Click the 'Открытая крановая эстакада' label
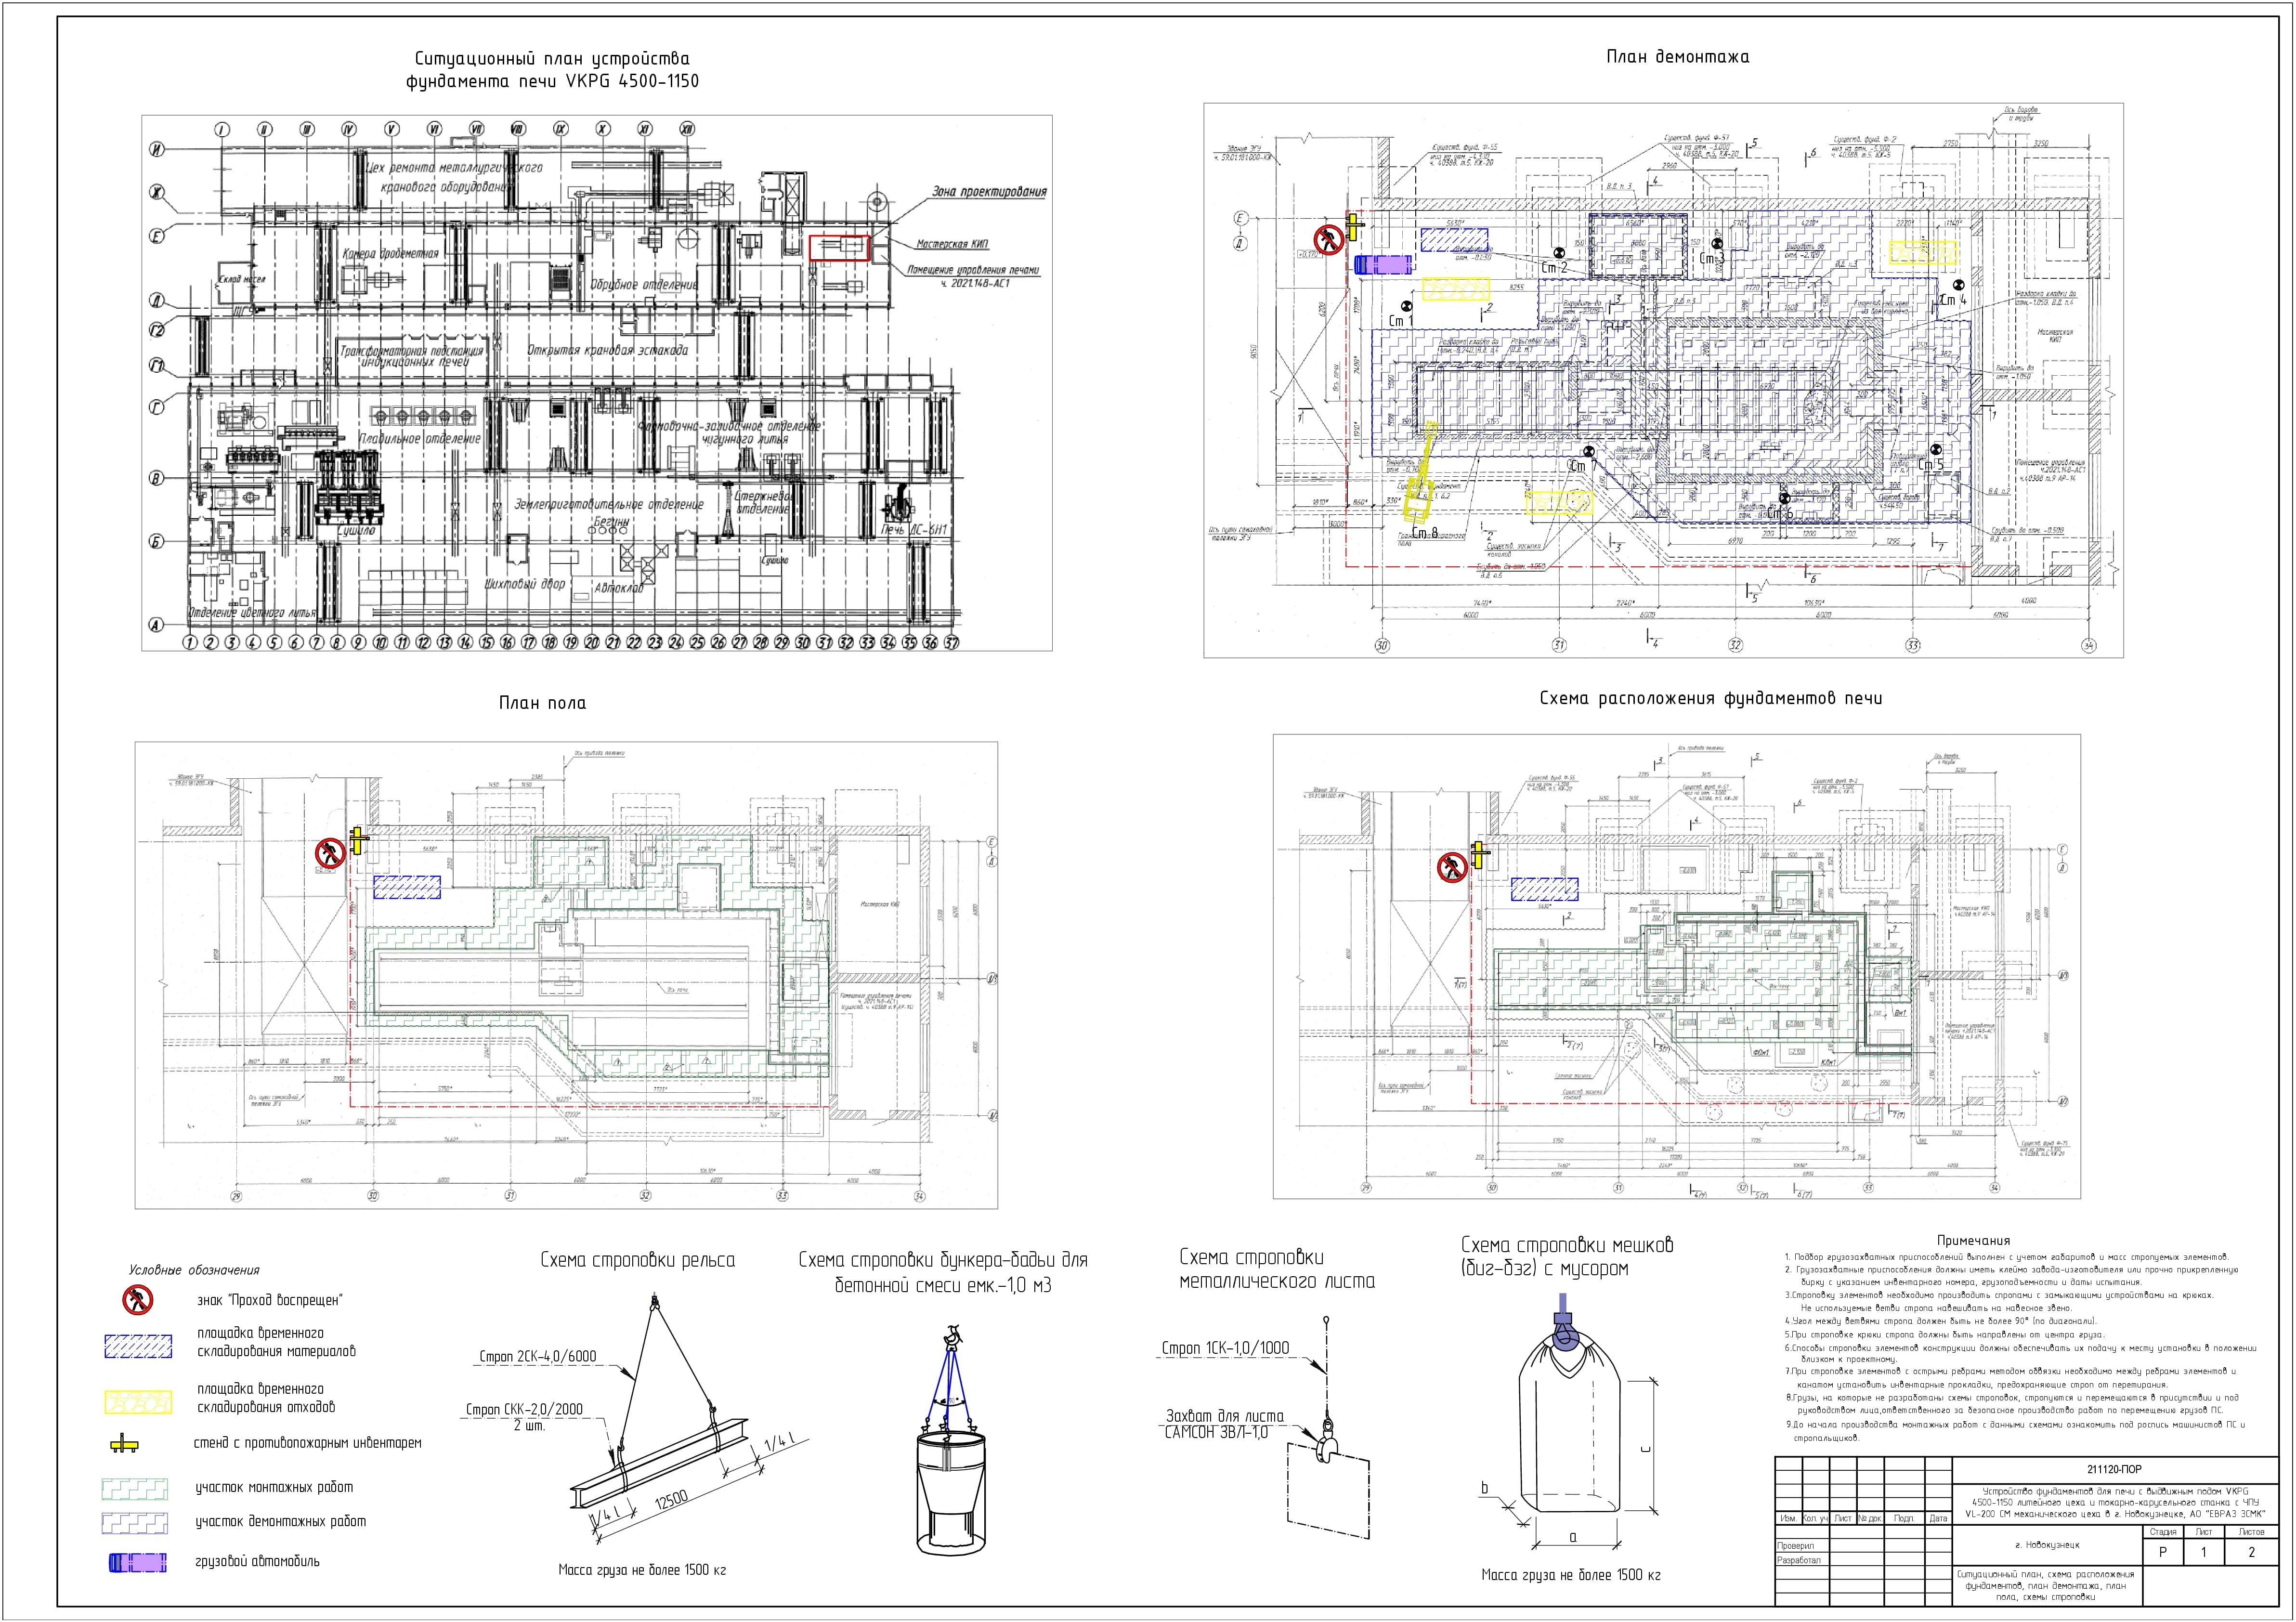This screenshot has height=1622, width=2296. tap(608, 350)
